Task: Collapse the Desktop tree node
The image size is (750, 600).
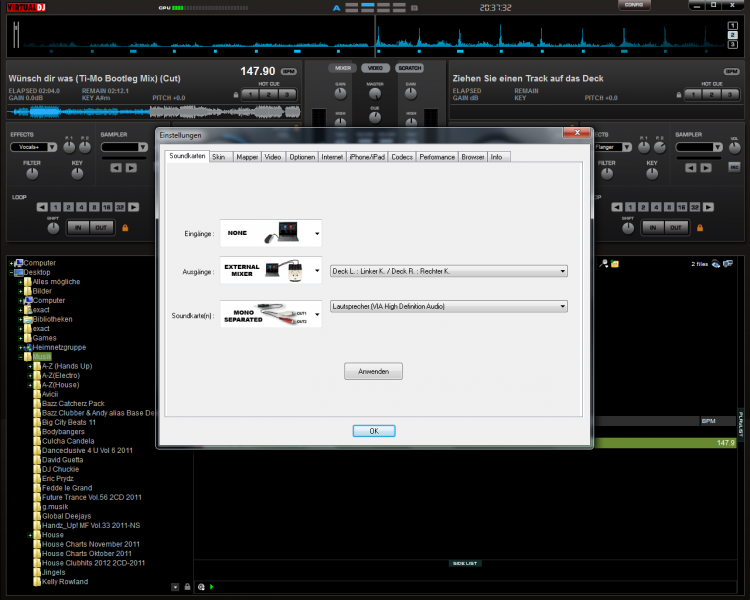Action: 11,273
